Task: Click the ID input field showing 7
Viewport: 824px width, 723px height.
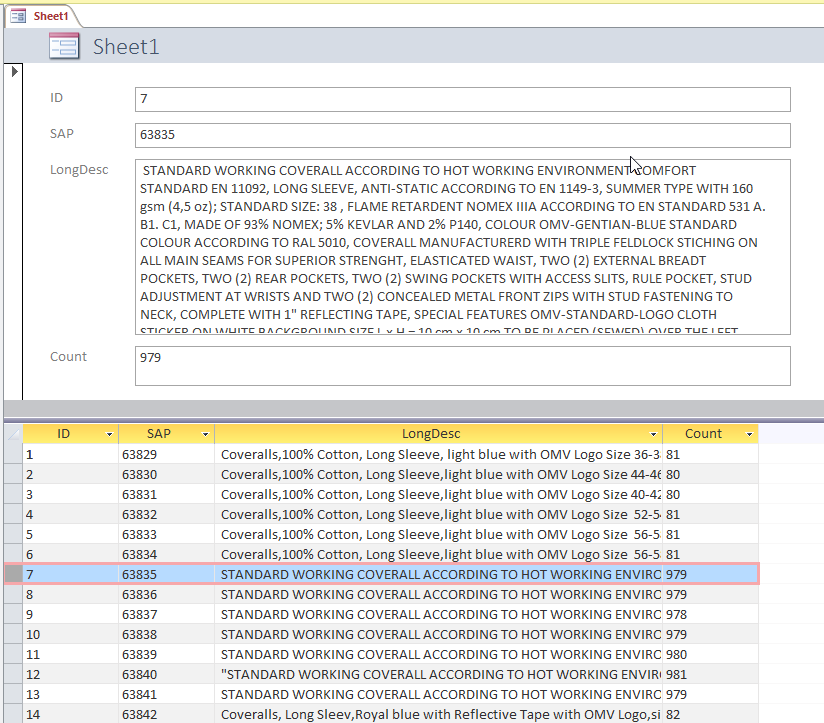Action: (x=462, y=99)
